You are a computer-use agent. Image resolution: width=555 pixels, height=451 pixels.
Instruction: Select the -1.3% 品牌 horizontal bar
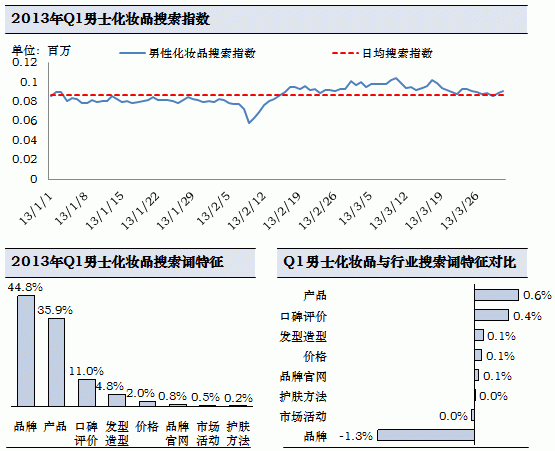tap(426, 435)
